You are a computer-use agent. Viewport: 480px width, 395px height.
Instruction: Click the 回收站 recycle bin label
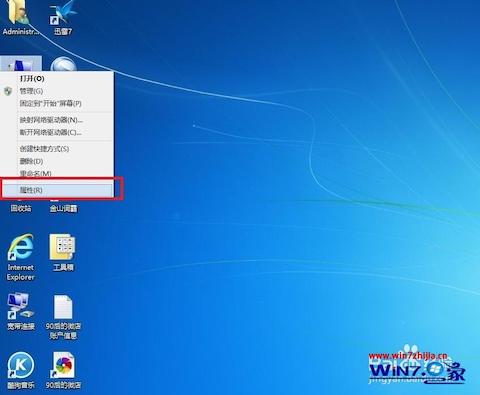21,209
